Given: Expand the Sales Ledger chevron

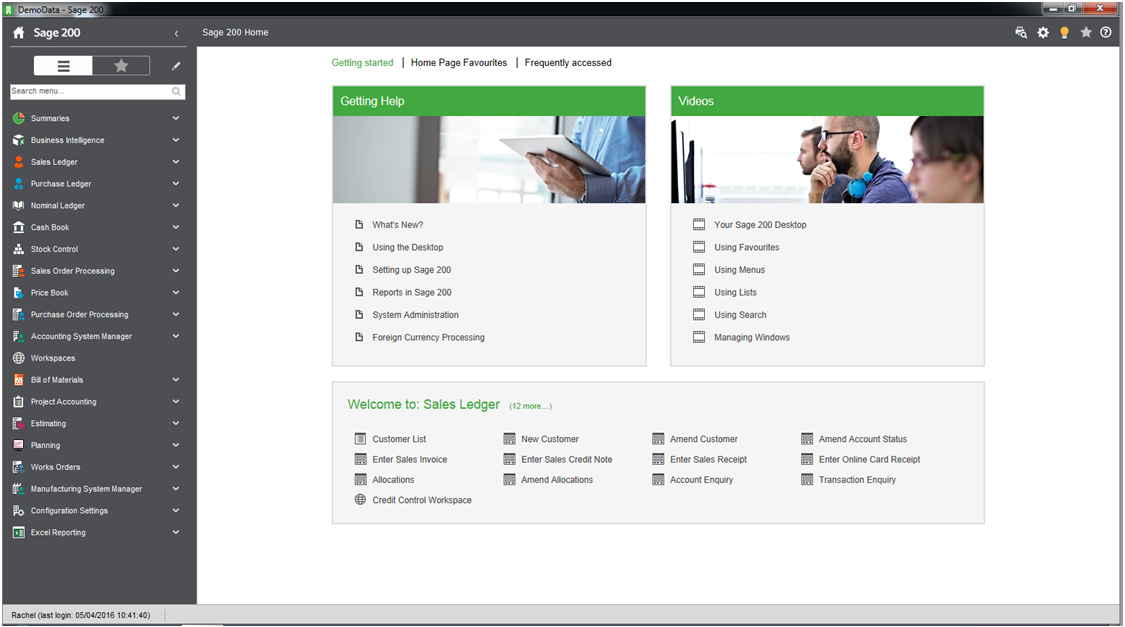Looking at the screenshot, I should click(x=176, y=162).
